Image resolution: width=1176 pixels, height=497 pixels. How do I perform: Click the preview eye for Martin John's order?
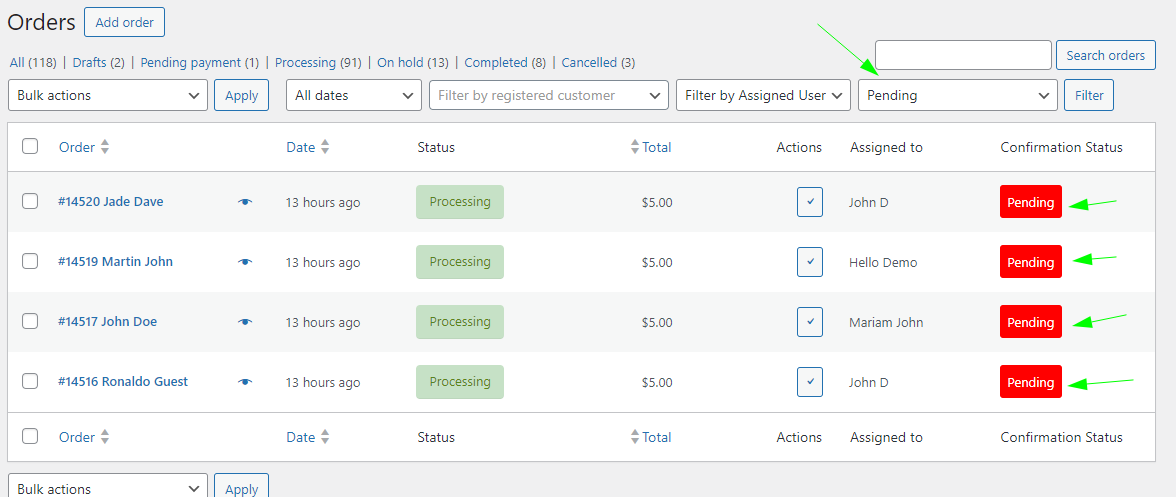[245, 262]
